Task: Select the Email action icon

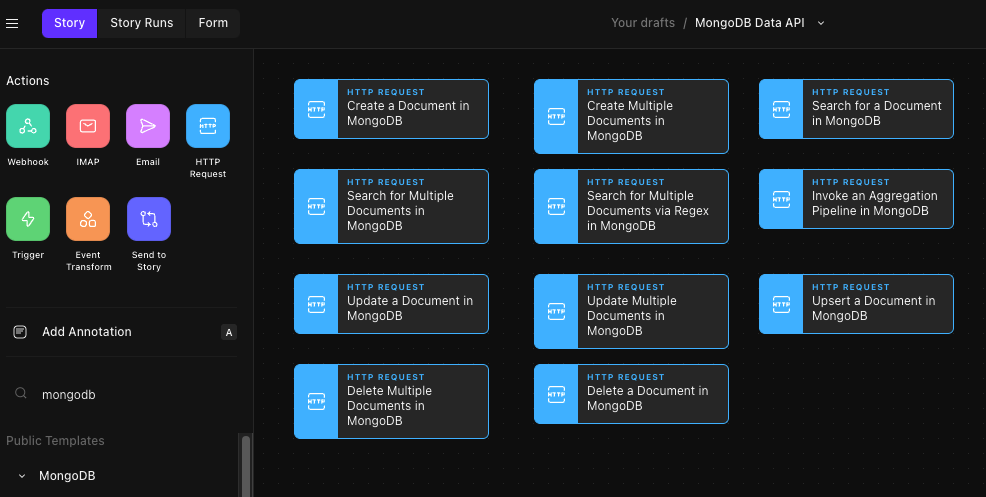Action: coord(148,126)
